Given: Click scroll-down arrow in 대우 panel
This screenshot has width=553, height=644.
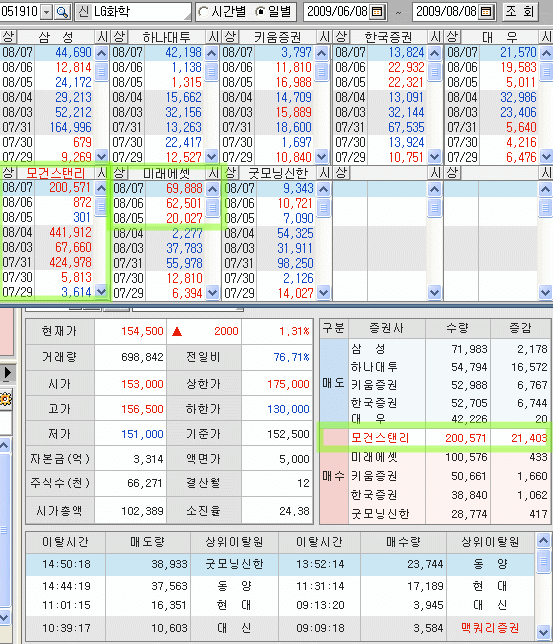Looking at the screenshot, I should click(546, 156).
